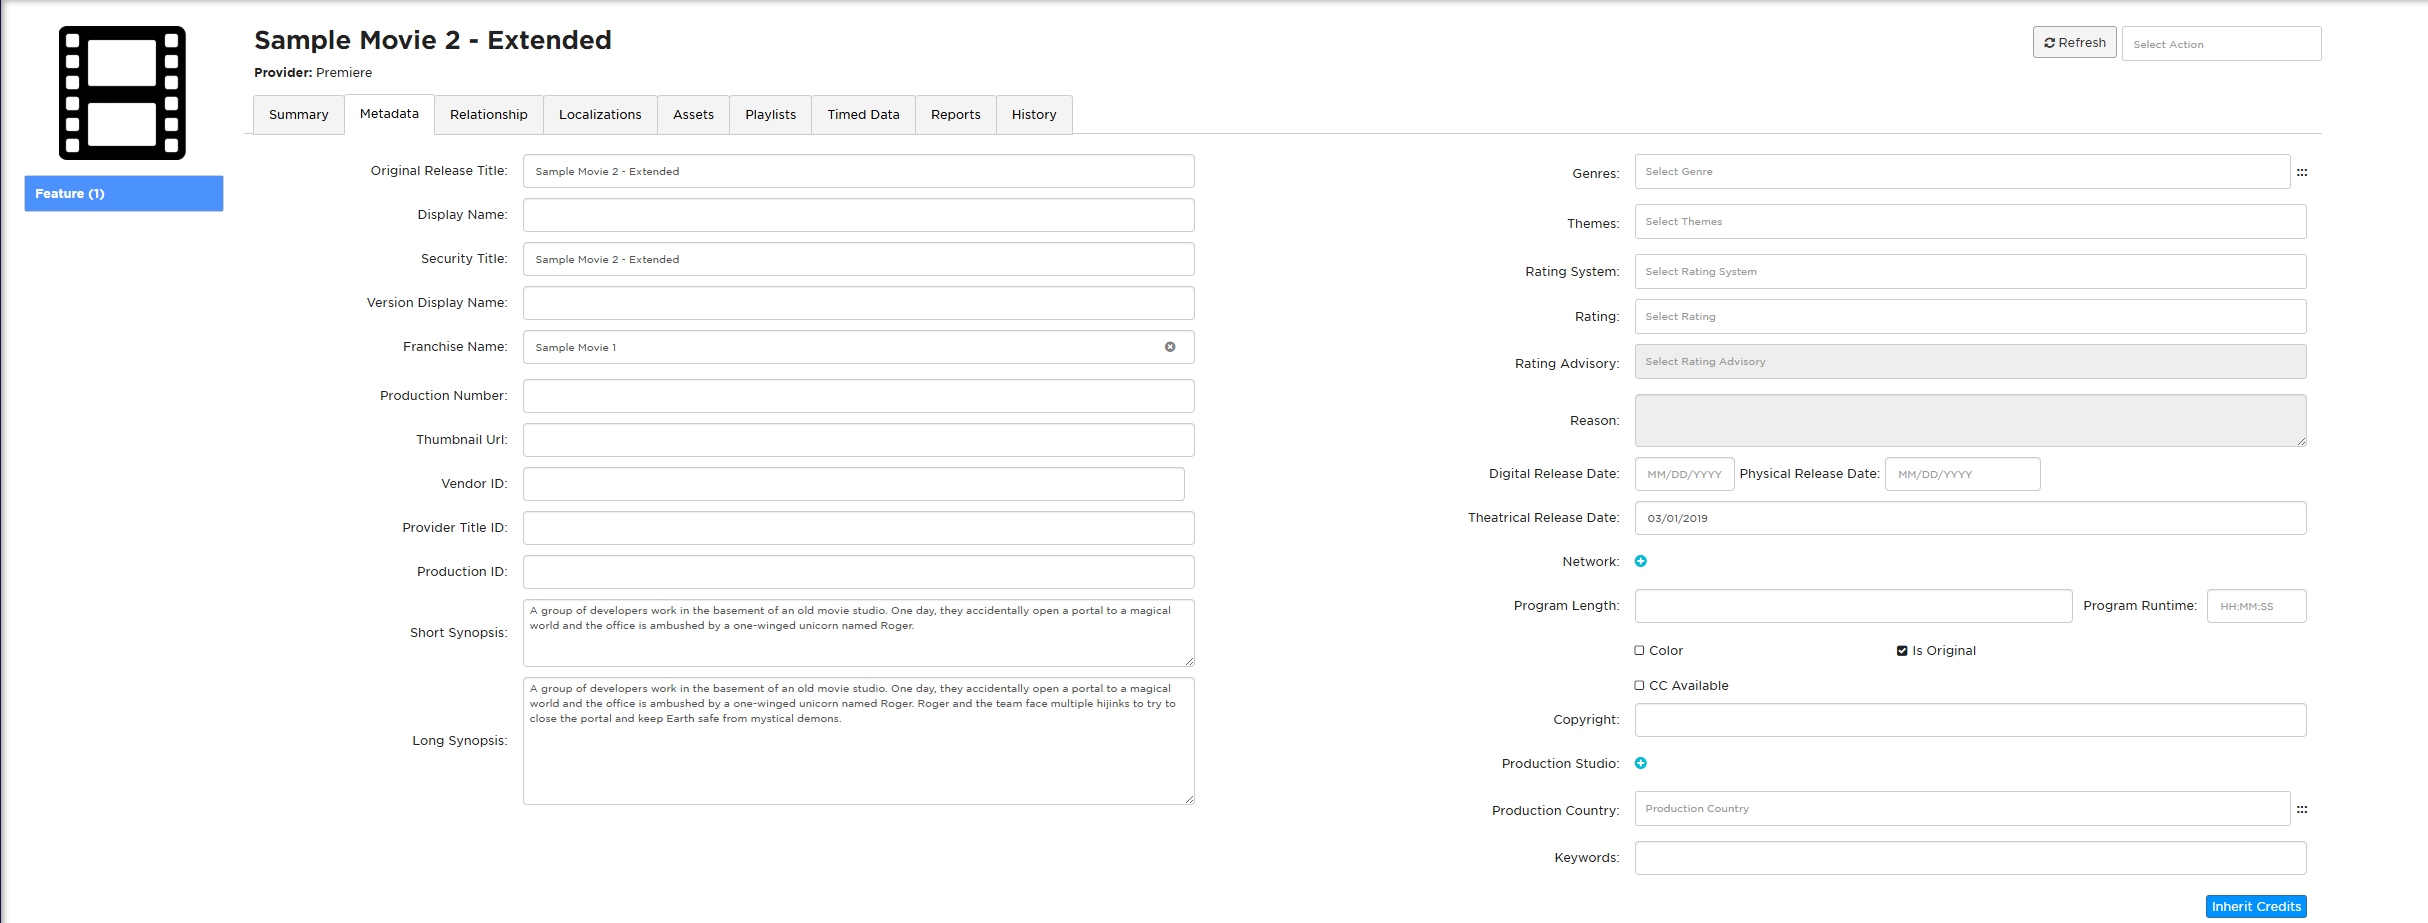The width and height of the screenshot is (2428, 923).
Task: Add a Production Studio with the plus icon
Action: (1641, 763)
